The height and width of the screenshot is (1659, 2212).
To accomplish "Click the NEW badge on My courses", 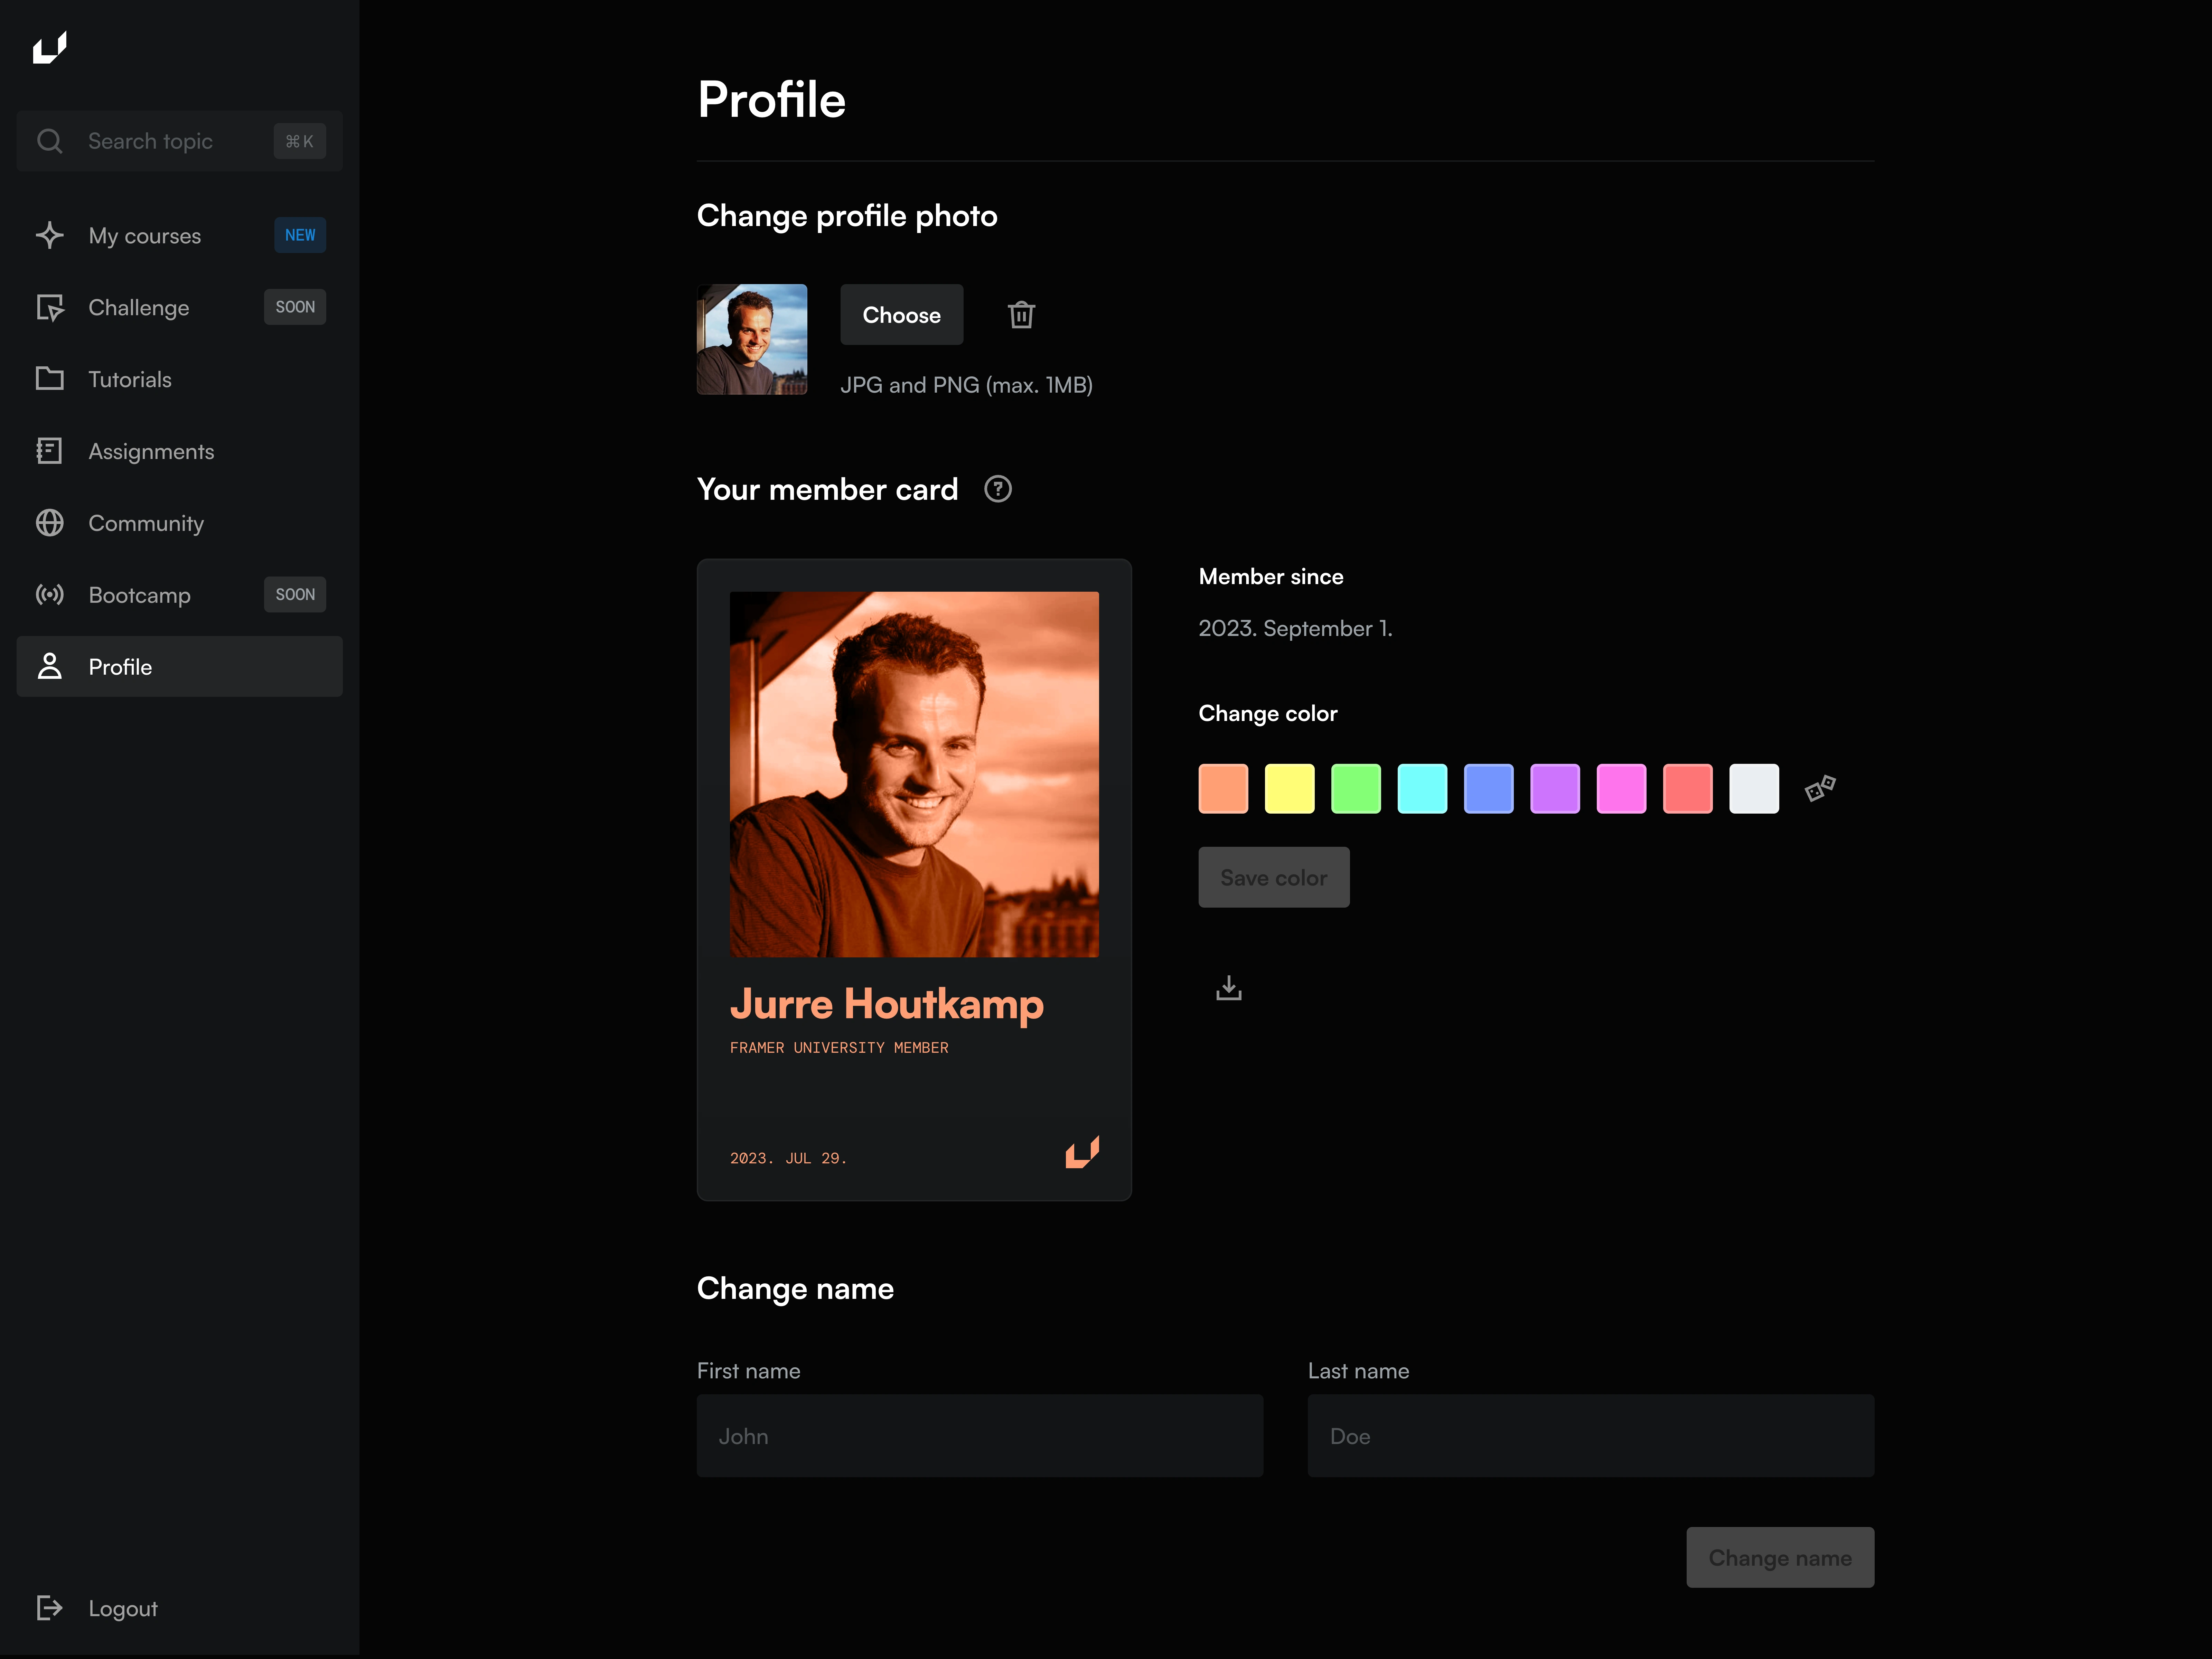I will (300, 235).
